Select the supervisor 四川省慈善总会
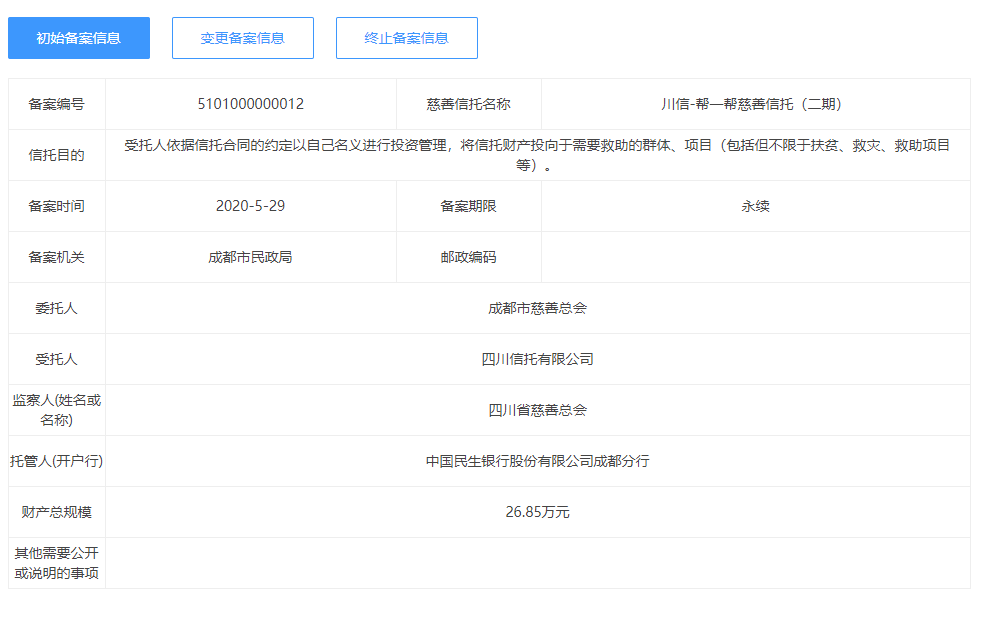 click(537, 410)
